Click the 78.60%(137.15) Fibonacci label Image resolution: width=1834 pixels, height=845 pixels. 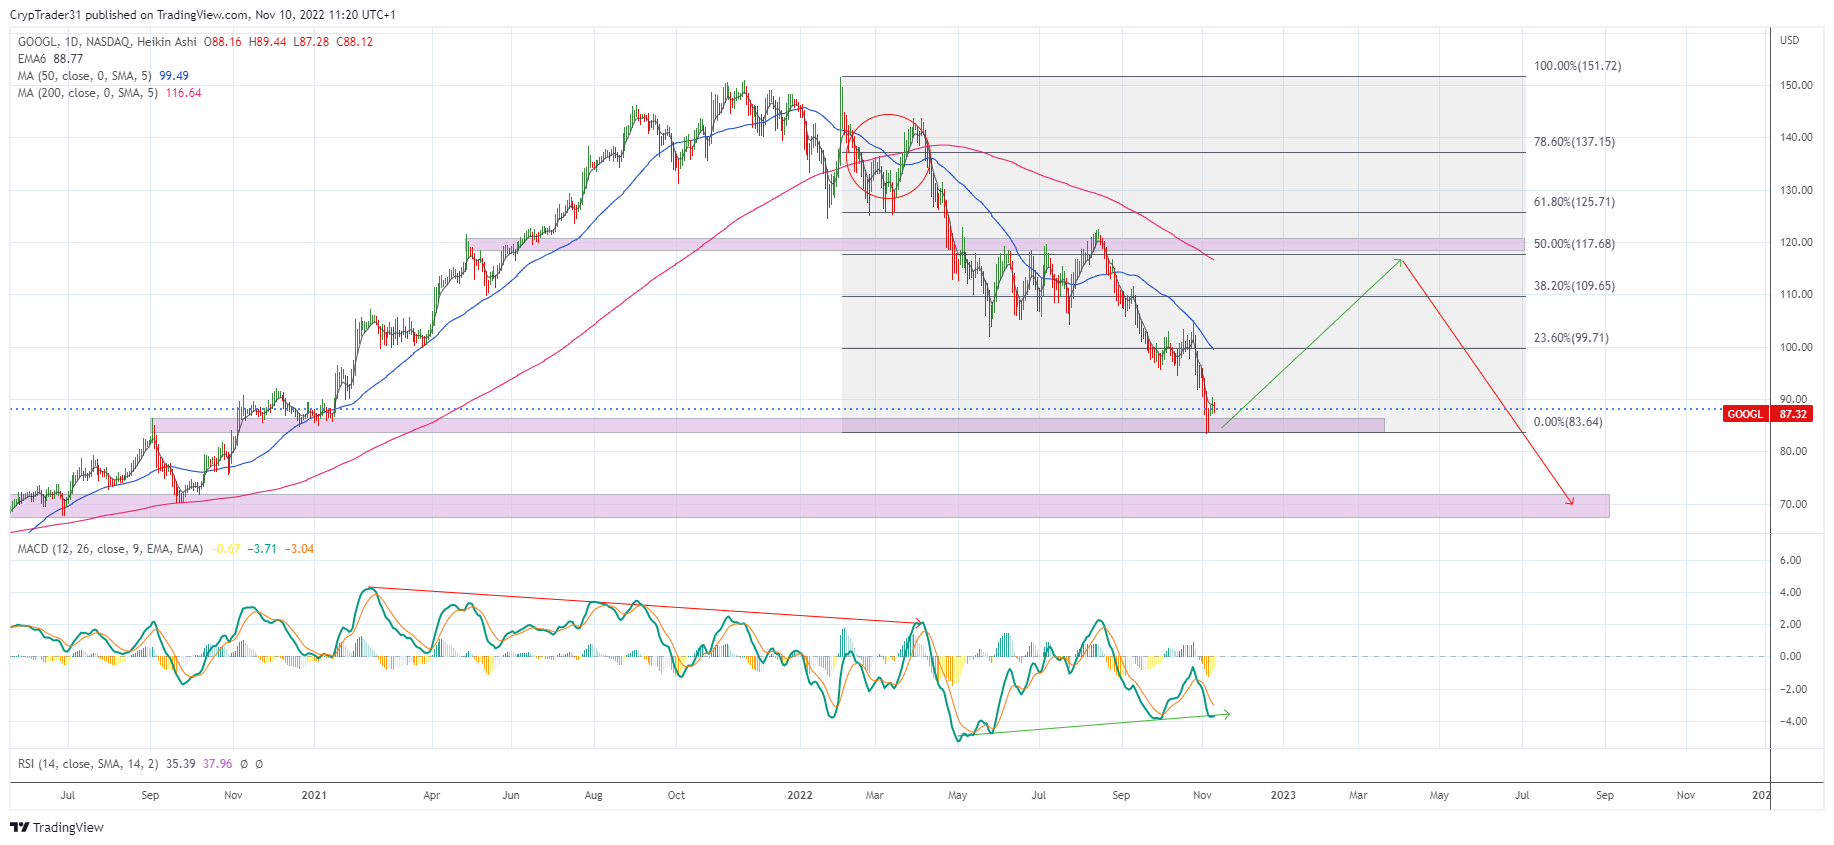click(1574, 142)
